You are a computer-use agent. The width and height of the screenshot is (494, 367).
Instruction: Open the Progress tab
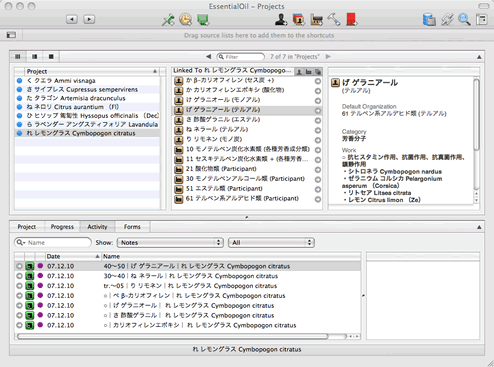tap(62, 227)
